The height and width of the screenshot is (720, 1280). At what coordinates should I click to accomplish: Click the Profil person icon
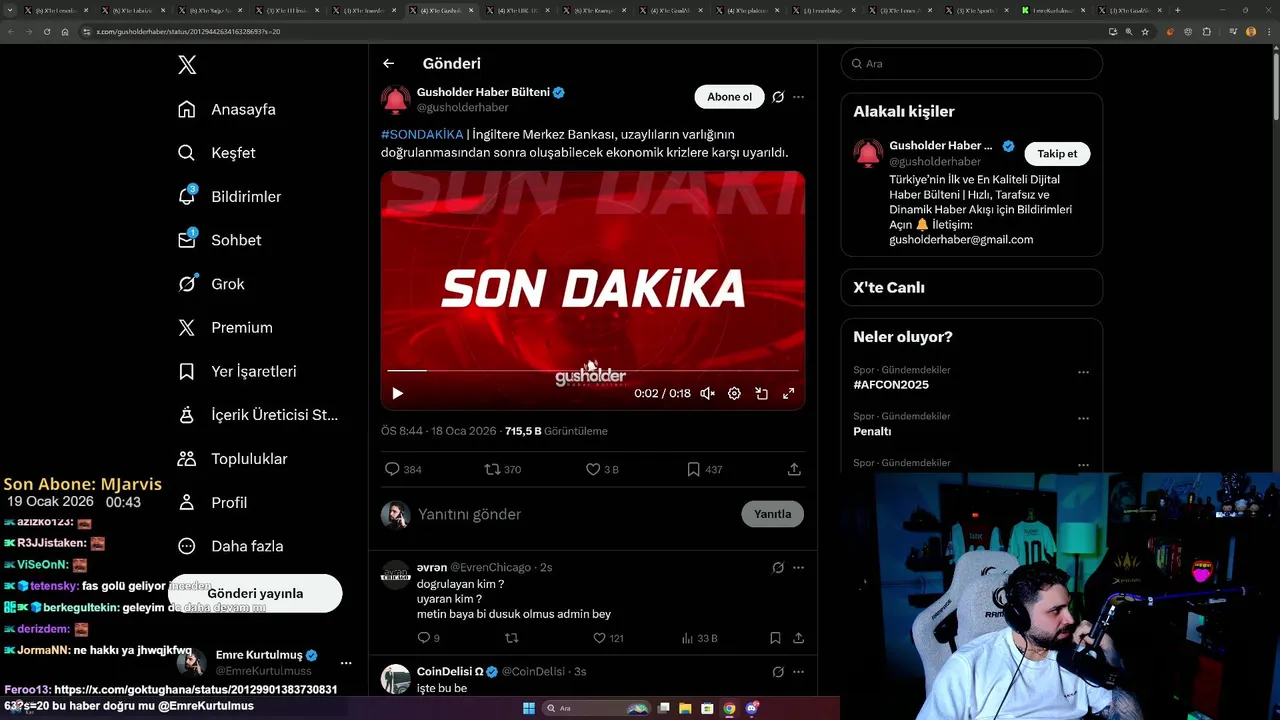tap(187, 502)
